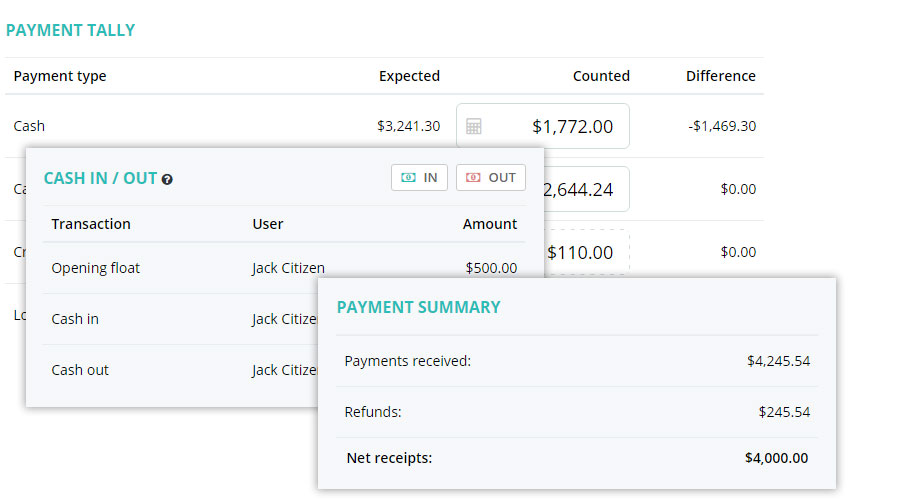Click the $1,772.00 cash counted input
Image resolution: width=914 pixels, height=500 pixels.
click(x=543, y=126)
